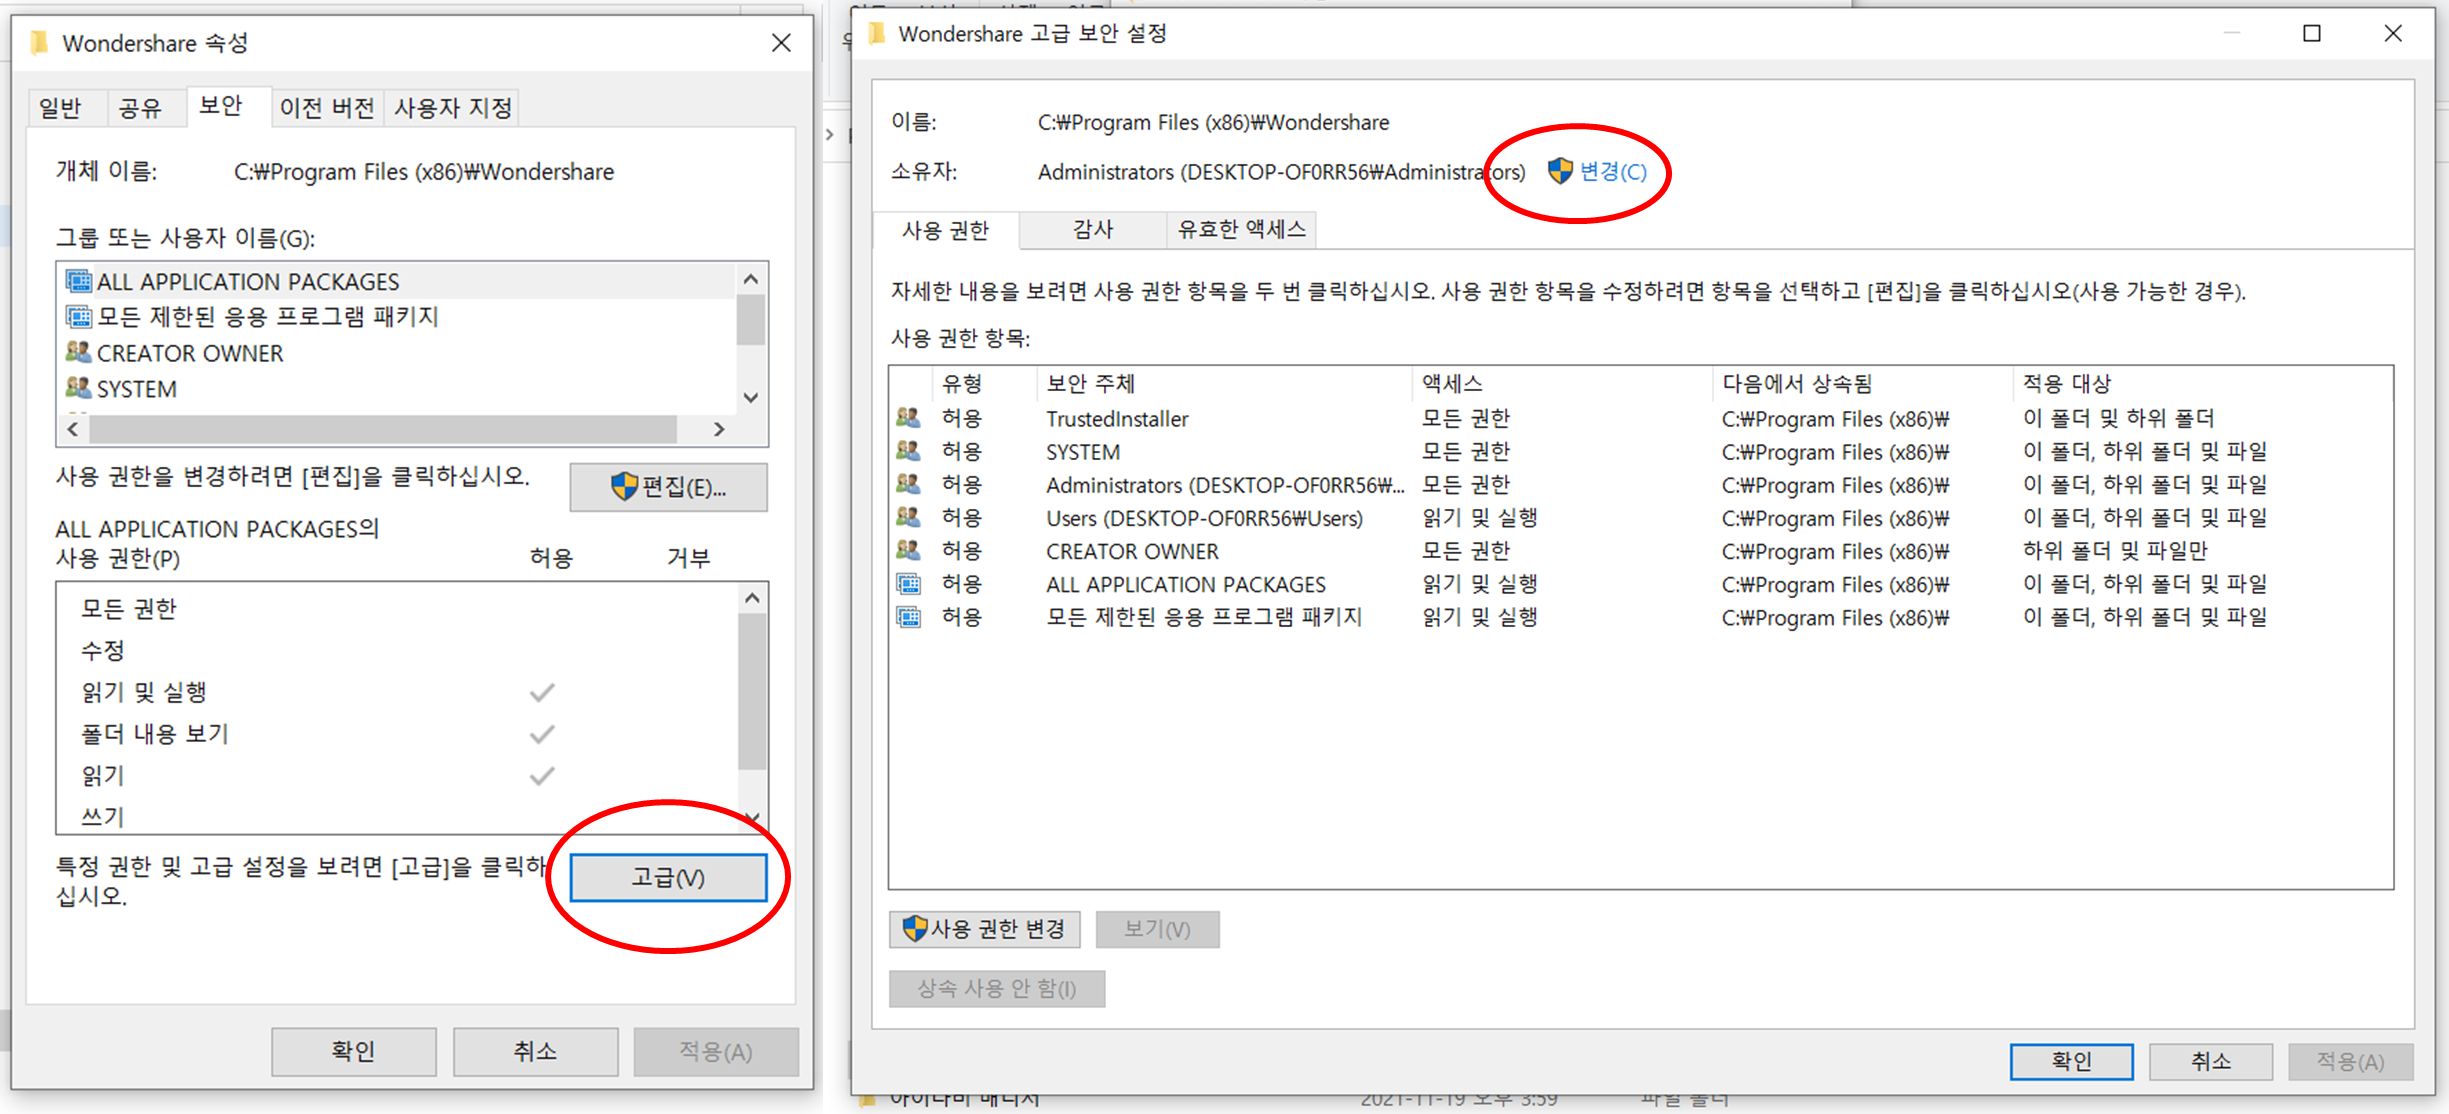Click right arrow of horizontal group list scrollbar
The height and width of the screenshot is (1114, 2449).
click(x=718, y=429)
